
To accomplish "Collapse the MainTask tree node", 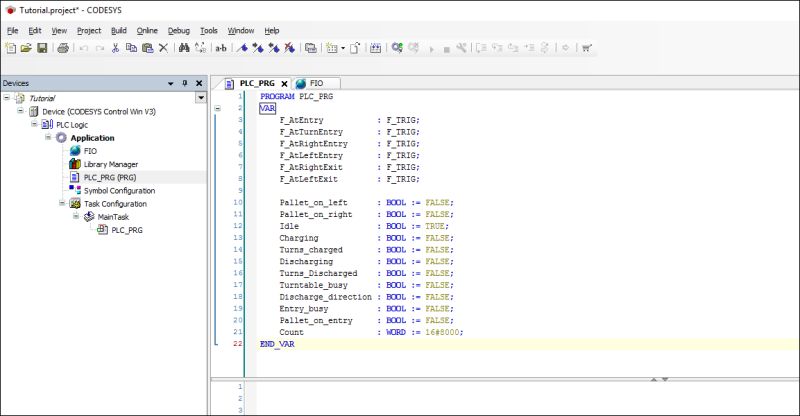I will (x=76, y=216).
